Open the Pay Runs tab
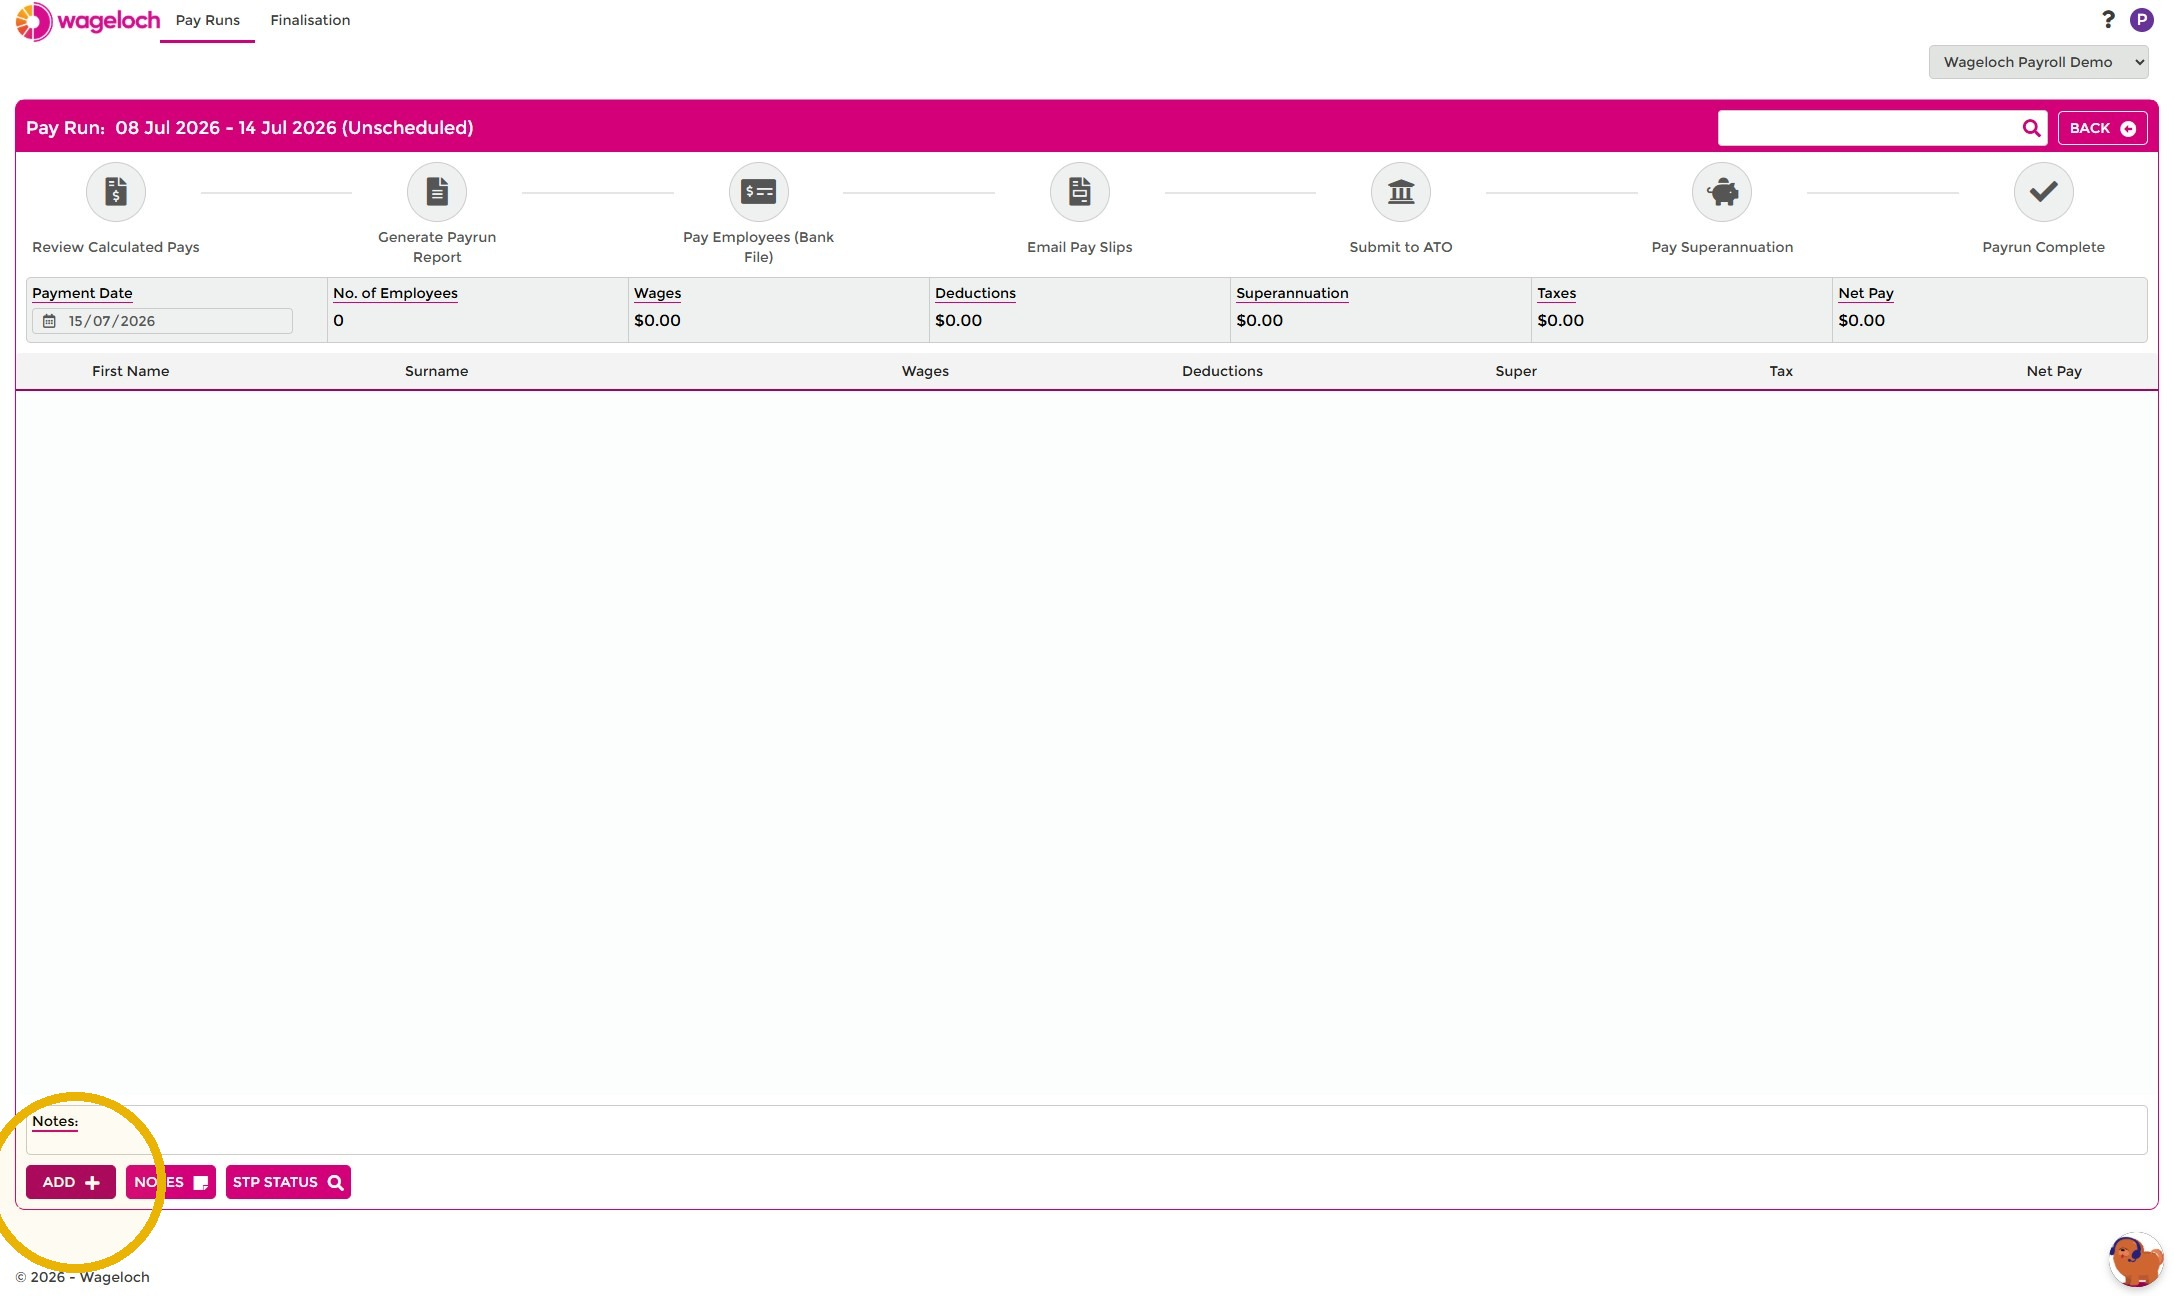 207,20
